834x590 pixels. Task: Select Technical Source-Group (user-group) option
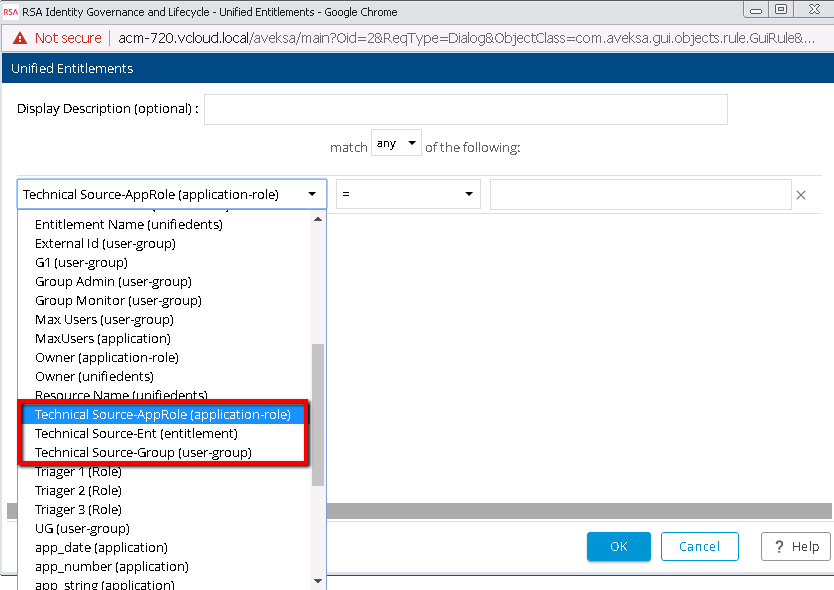click(143, 453)
